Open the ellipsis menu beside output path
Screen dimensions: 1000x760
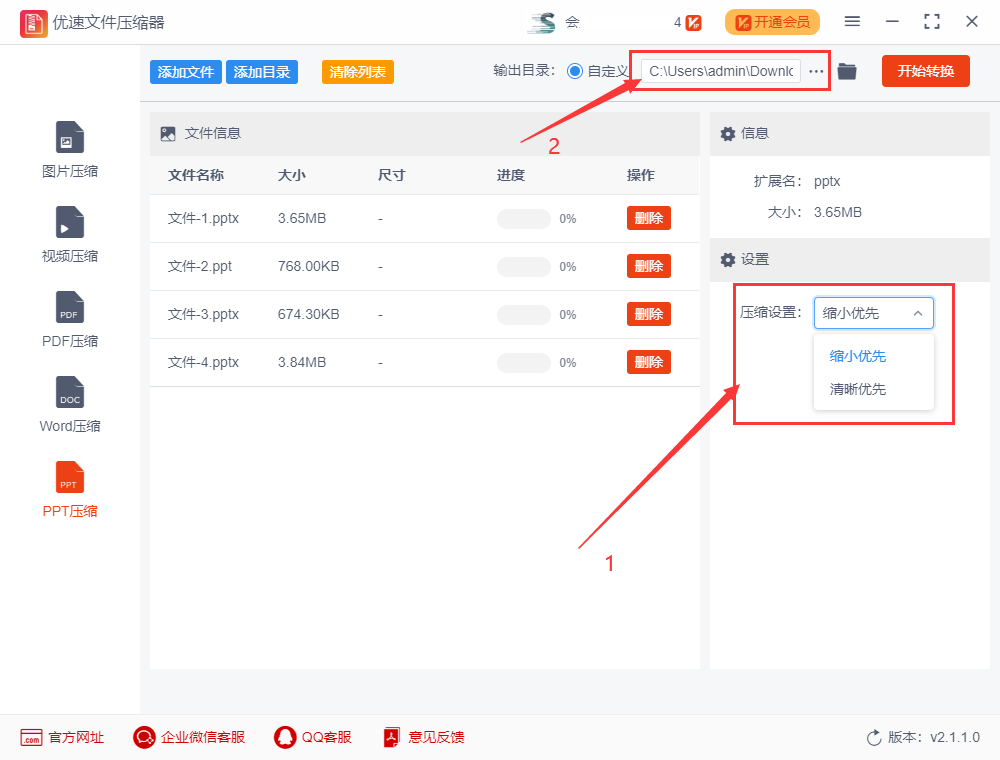[x=816, y=71]
